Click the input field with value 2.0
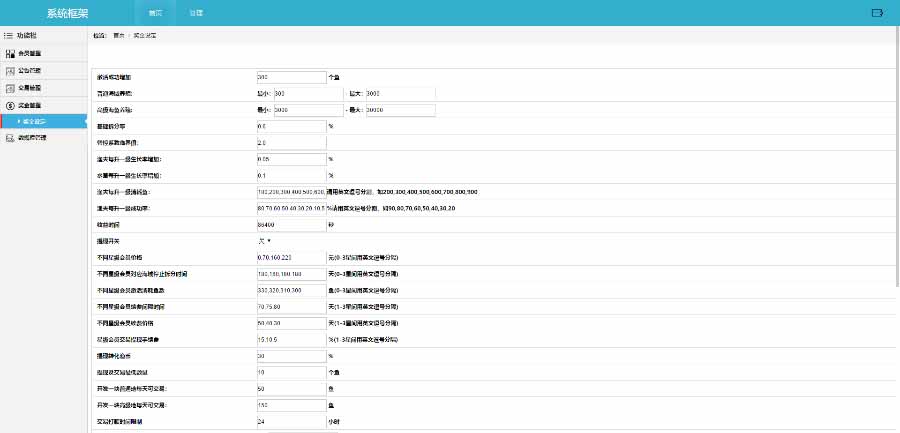 [291, 143]
